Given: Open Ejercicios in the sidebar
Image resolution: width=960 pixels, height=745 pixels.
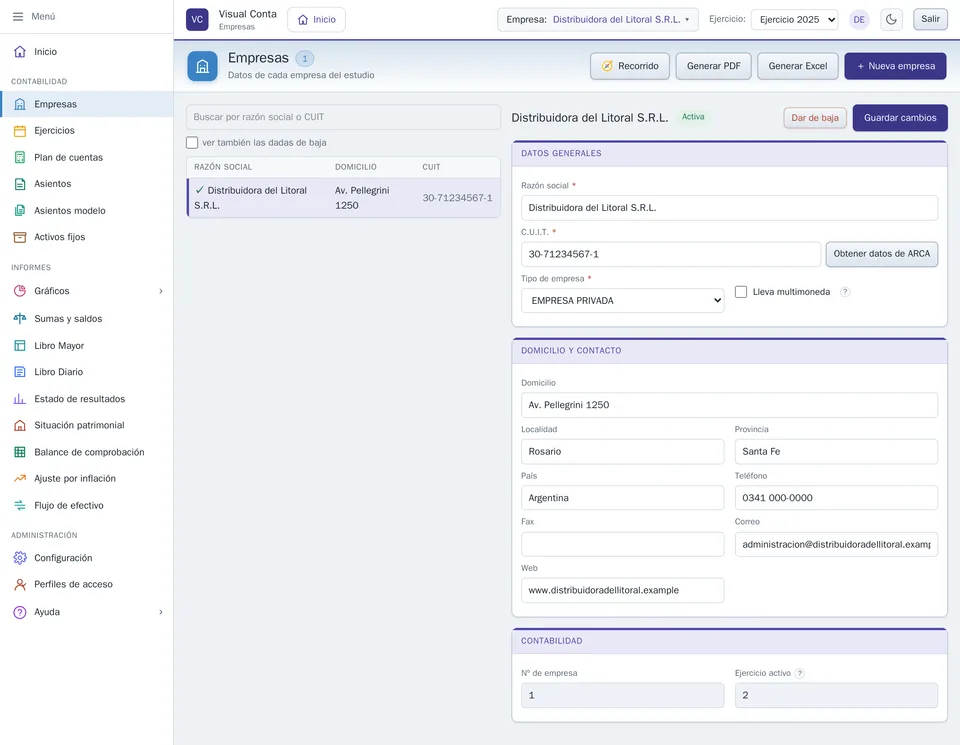Looking at the screenshot, I should (x=86, y=130).
